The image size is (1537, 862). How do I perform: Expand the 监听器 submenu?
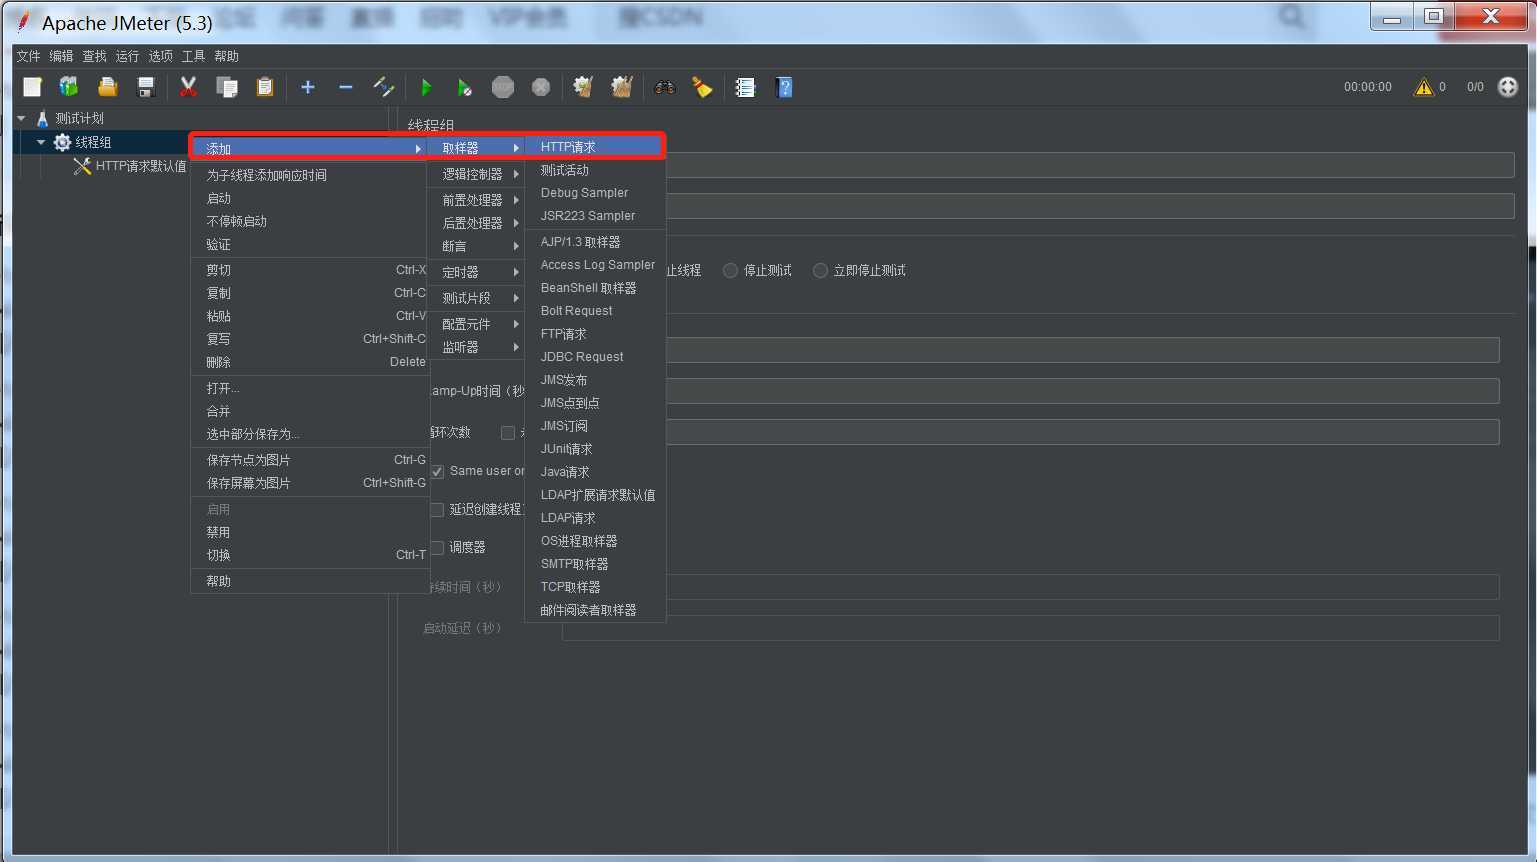click(x=476, y=347)
